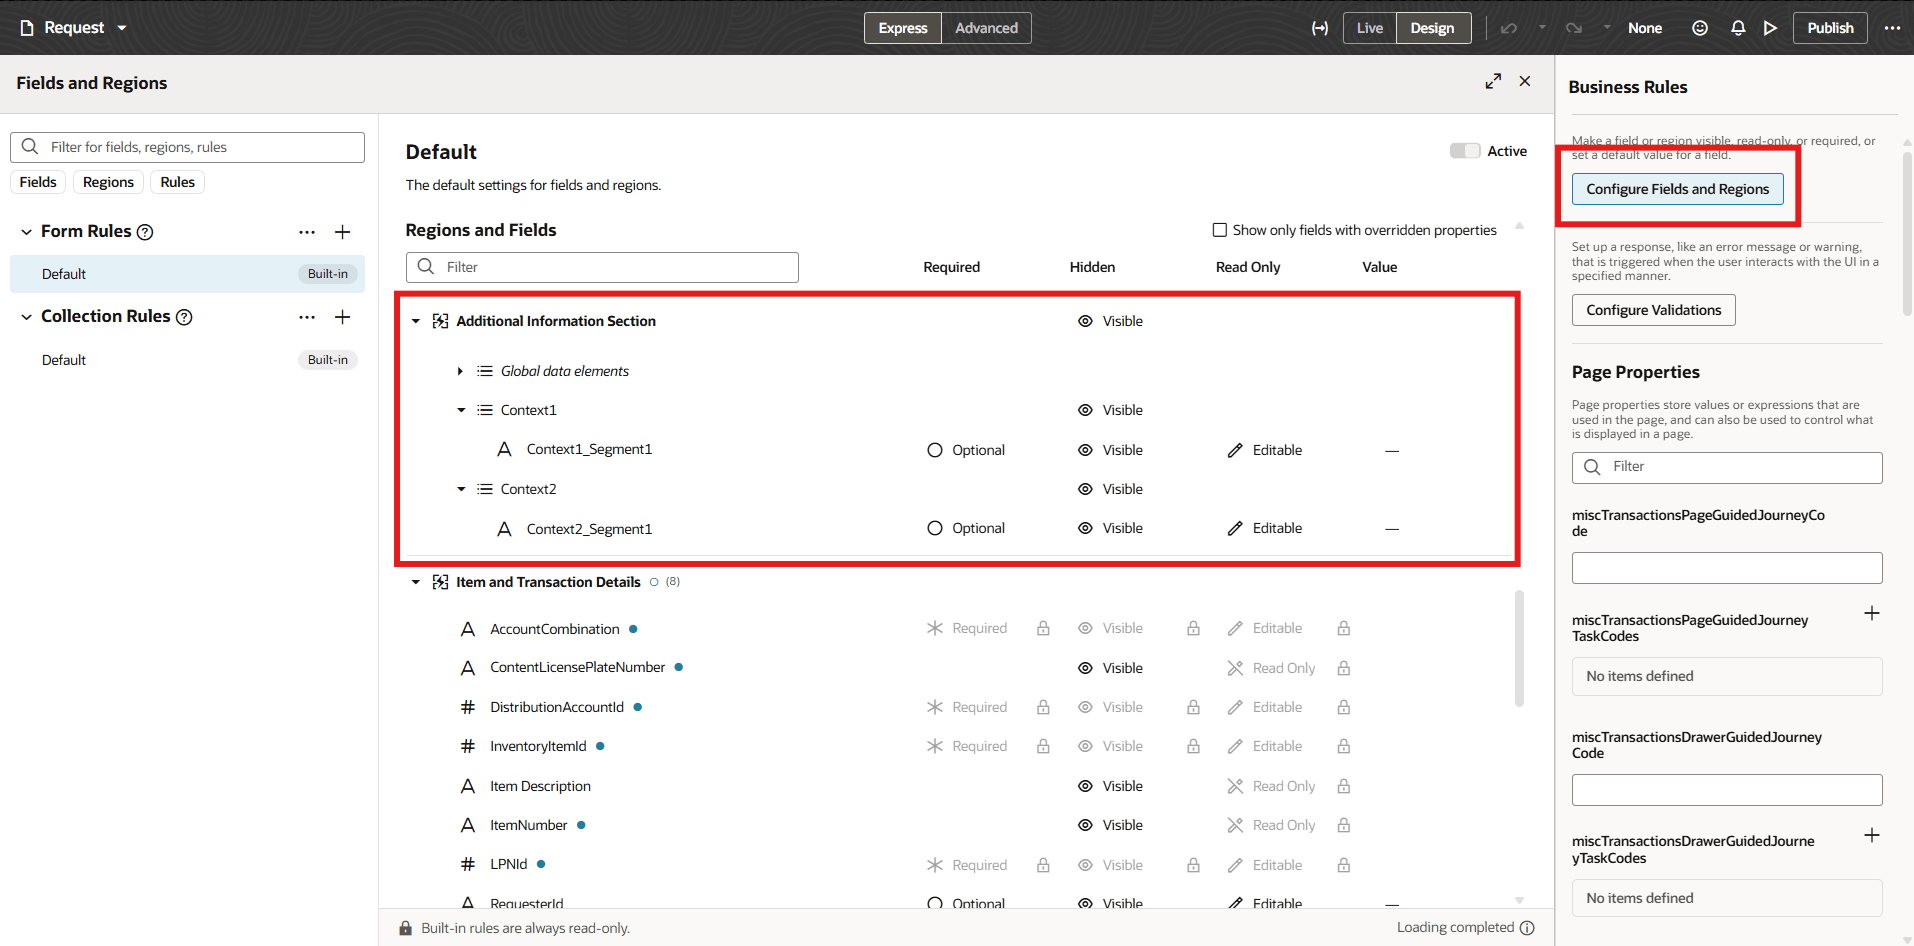Click miscTransactionsPageGuidedJourneyCode input field

tap(1727, 568)
